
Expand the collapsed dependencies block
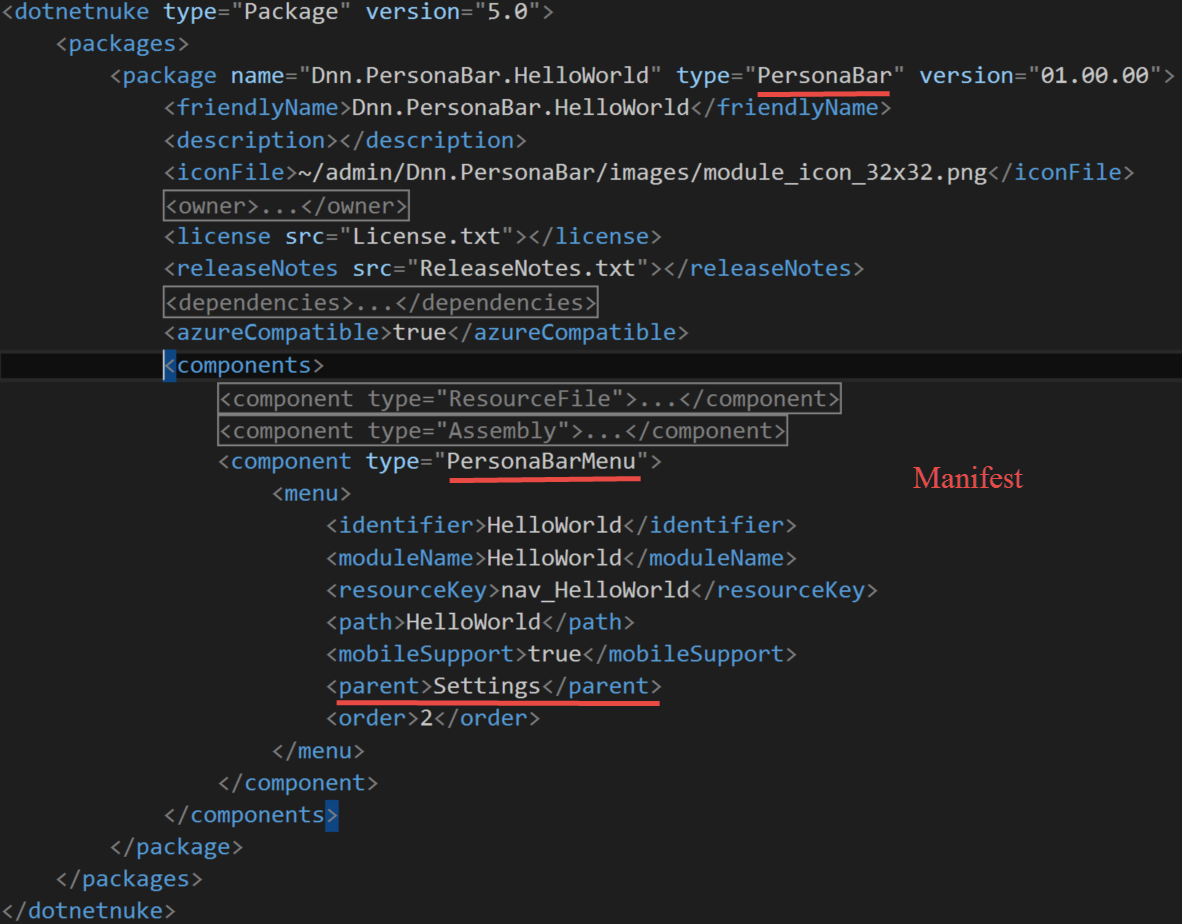381,302
